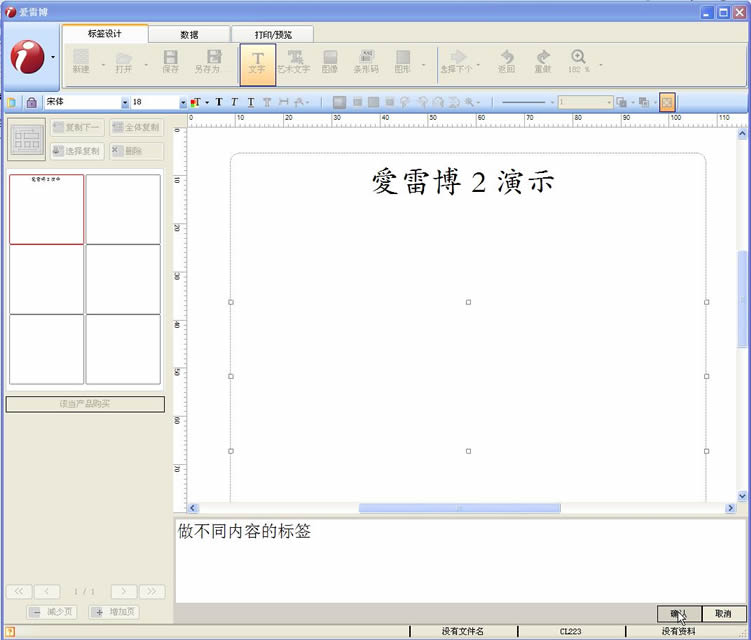The height and width of the screenshot is (640, 751).
Task: Click the note icon left of the lock
Action: 12,102
